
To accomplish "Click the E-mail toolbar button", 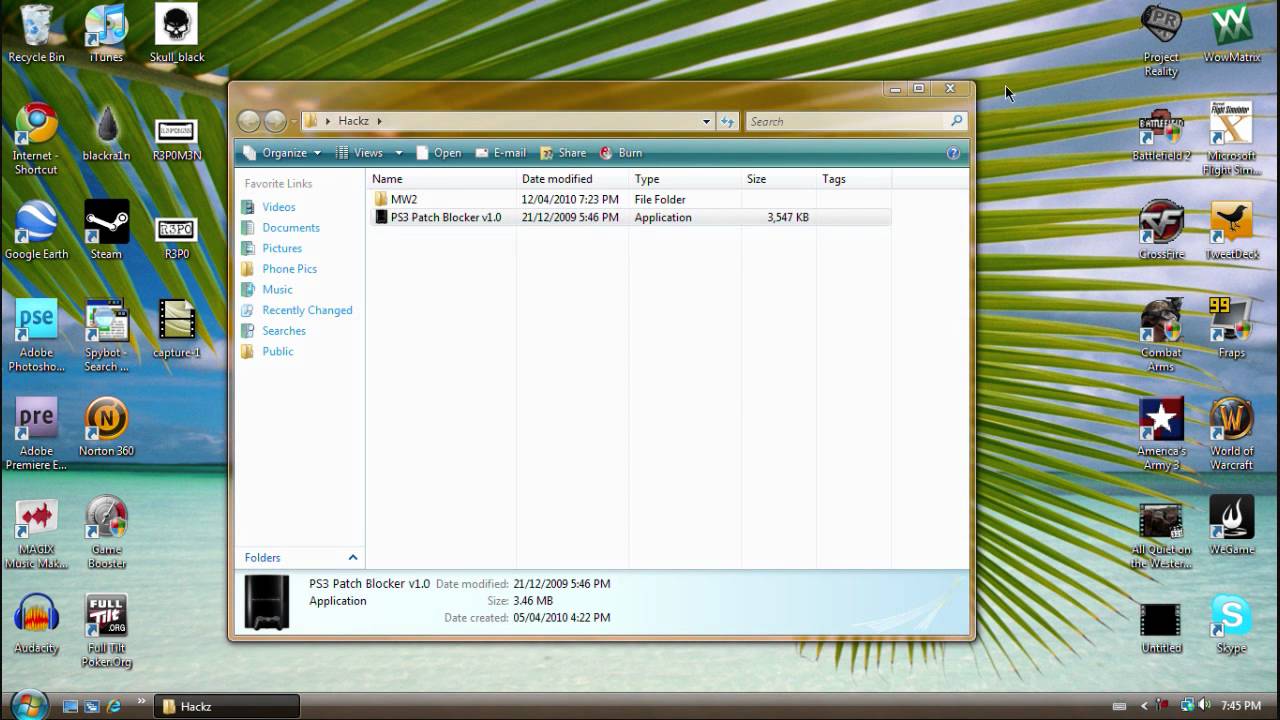I will pyautogui.click(x=500, y=153).
